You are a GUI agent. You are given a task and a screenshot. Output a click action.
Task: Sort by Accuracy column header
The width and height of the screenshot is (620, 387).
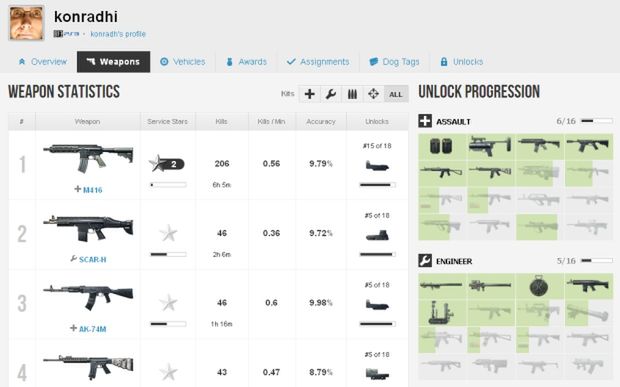[321, 121]
